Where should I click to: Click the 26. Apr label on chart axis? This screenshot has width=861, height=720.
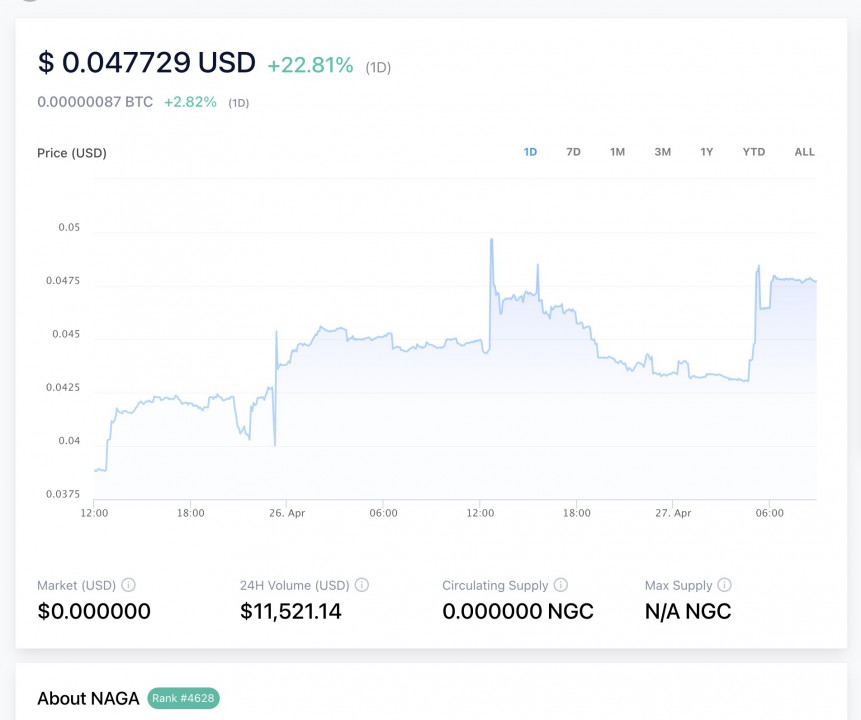click(288, 513)
